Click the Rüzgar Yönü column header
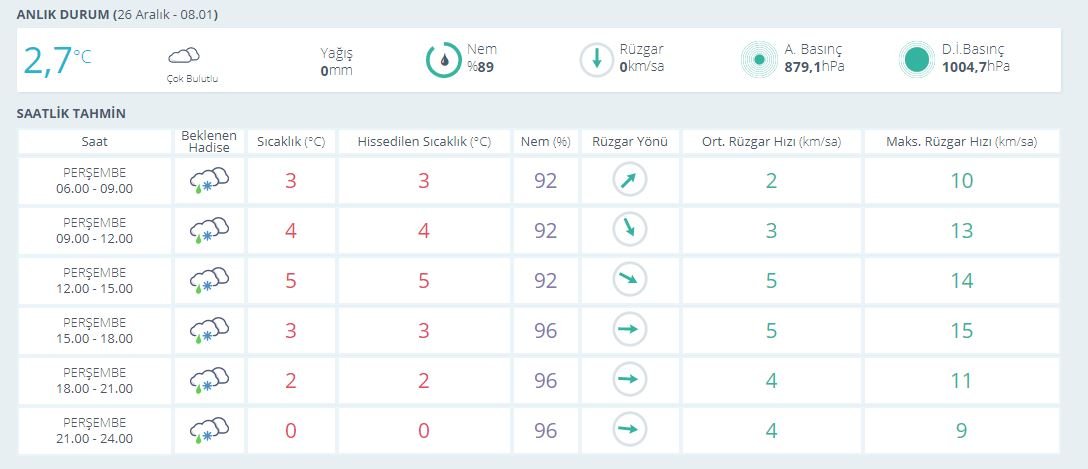The width and height of the screenshot is (1088, 469). [x=630, y=142]
